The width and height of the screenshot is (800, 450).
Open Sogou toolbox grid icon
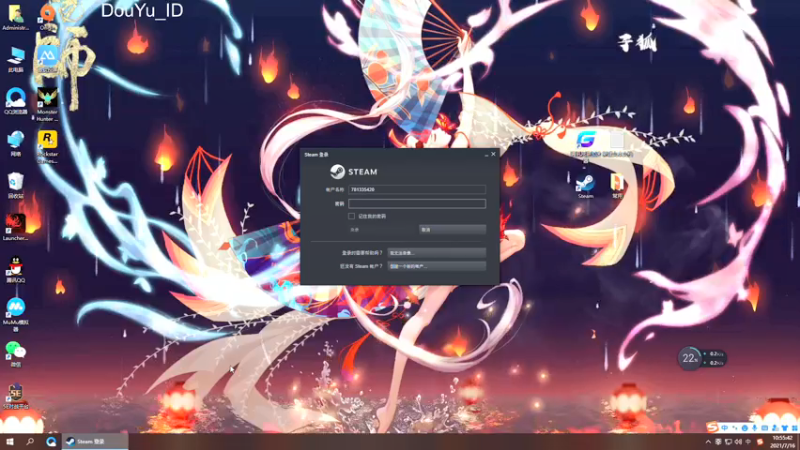[794, 428]
